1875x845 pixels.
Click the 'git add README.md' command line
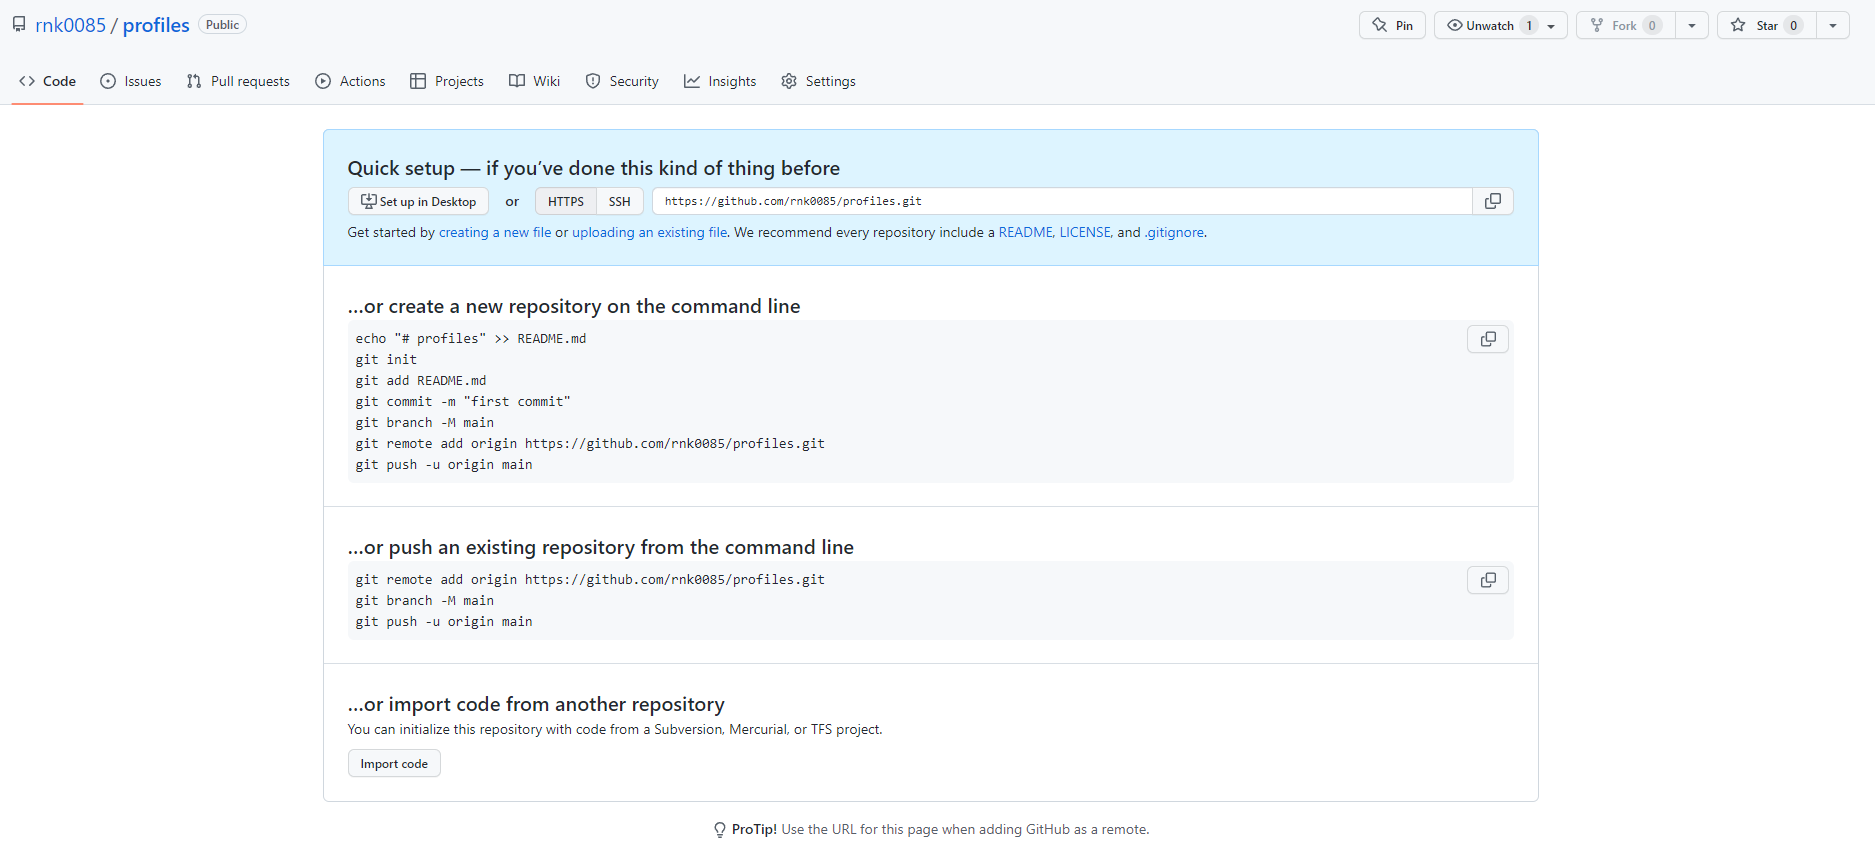coord(421,380)
